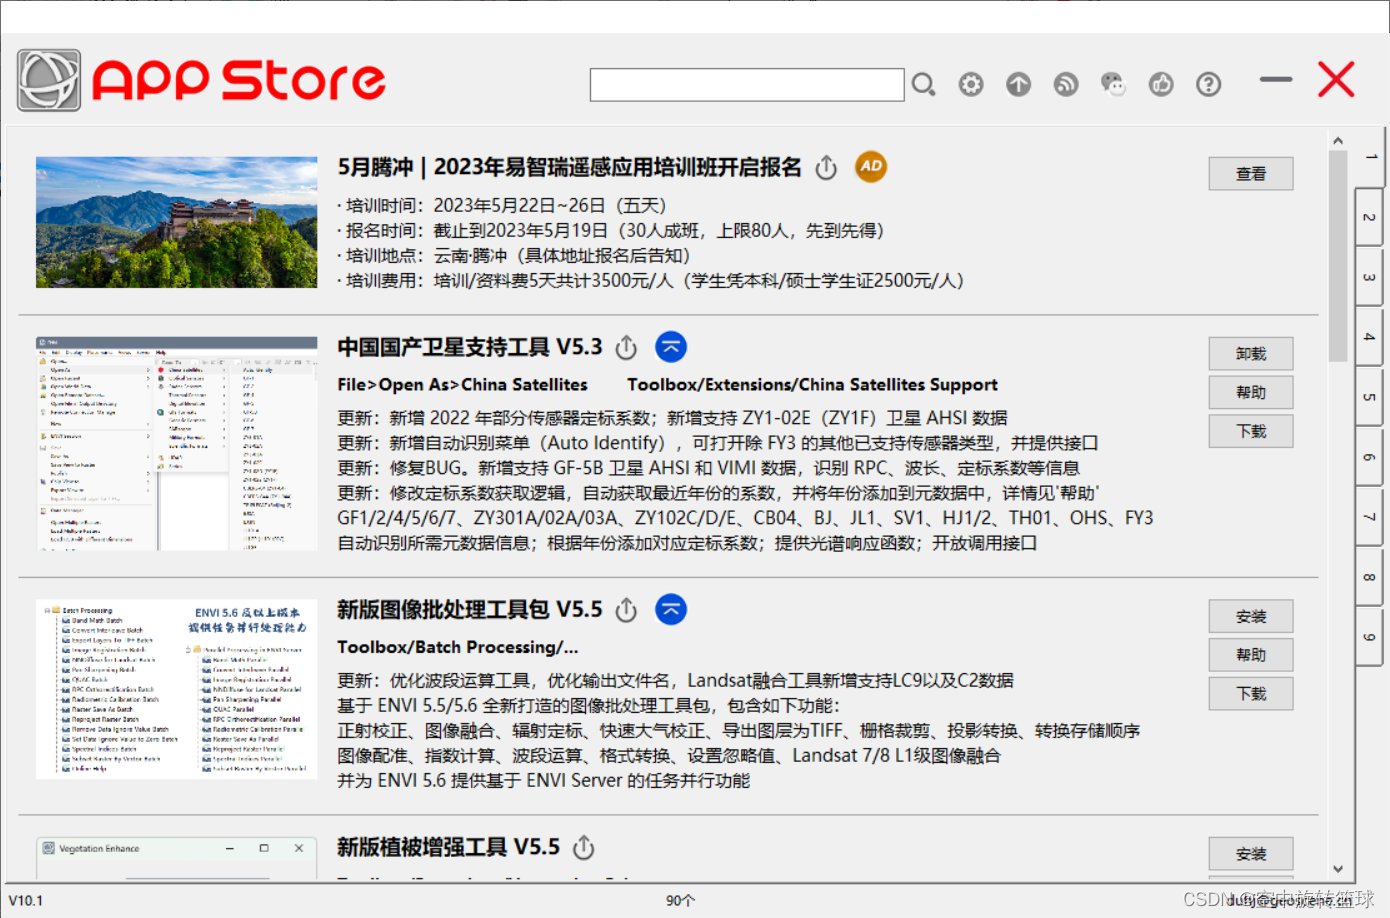Click share icon beside 中国国产卫星支持工具 V5.3
Viewport: 1390px width, 918px height.
(x=626, y=348)
